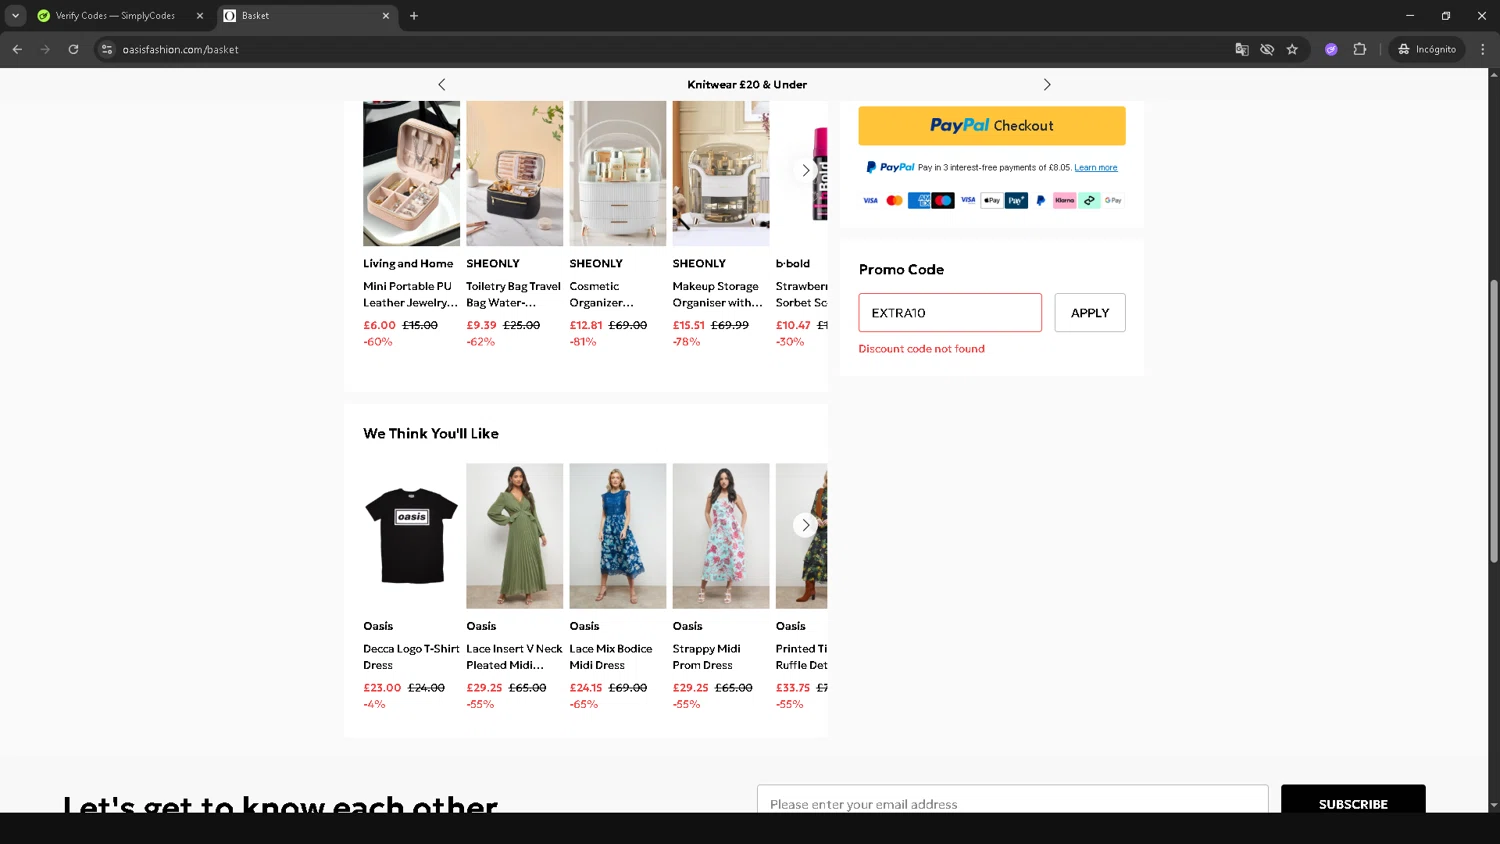This screenshot has height=844, width=1500.
Task: Open the Extensions puzzle icon
Action: coord(1360,49)
